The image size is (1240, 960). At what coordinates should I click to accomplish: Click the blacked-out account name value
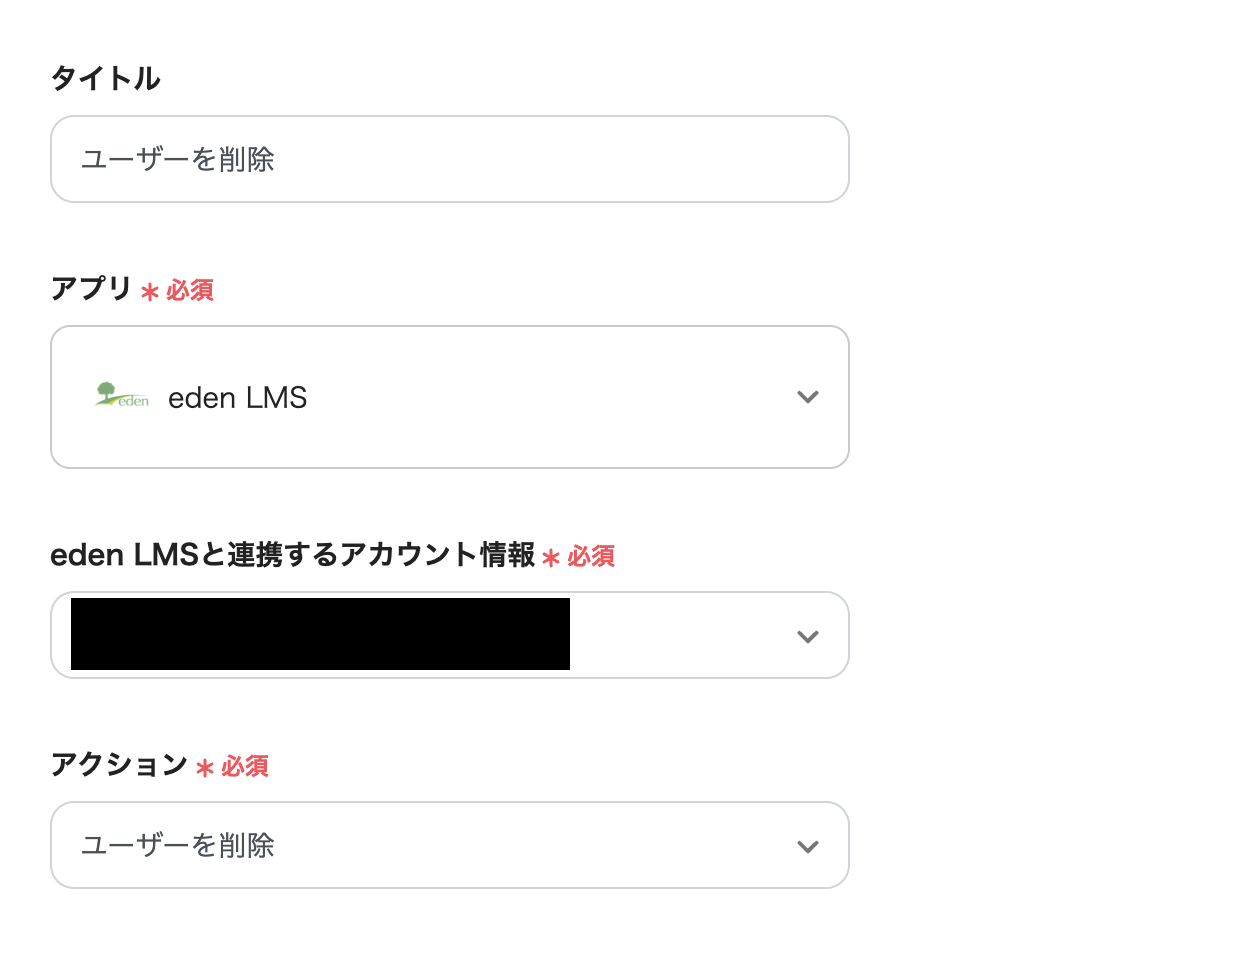(x=320, y=634)
